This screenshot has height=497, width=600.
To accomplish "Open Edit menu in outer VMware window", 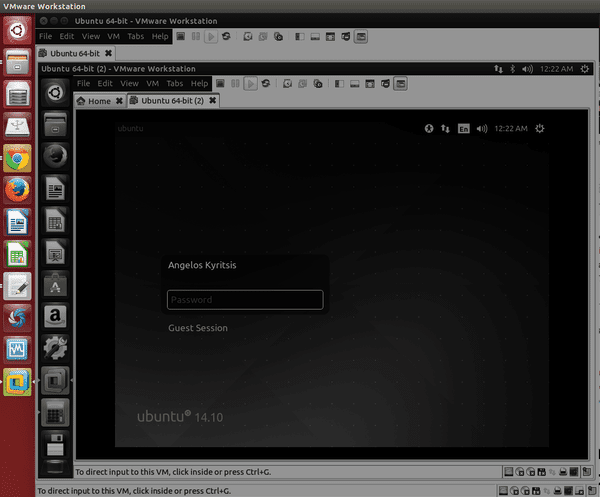I will tap(67, 36).
